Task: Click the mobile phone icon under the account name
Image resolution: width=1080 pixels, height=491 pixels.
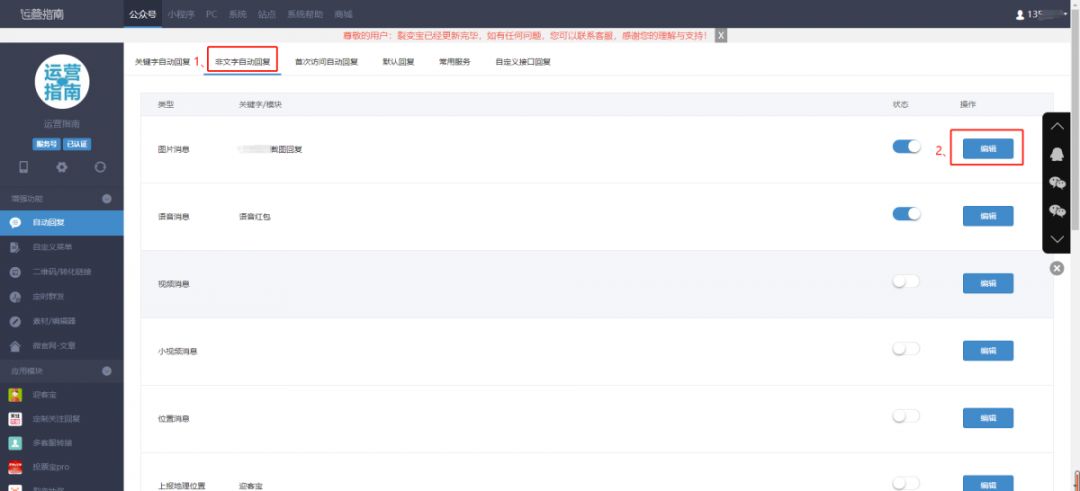Action: (23, 167)
